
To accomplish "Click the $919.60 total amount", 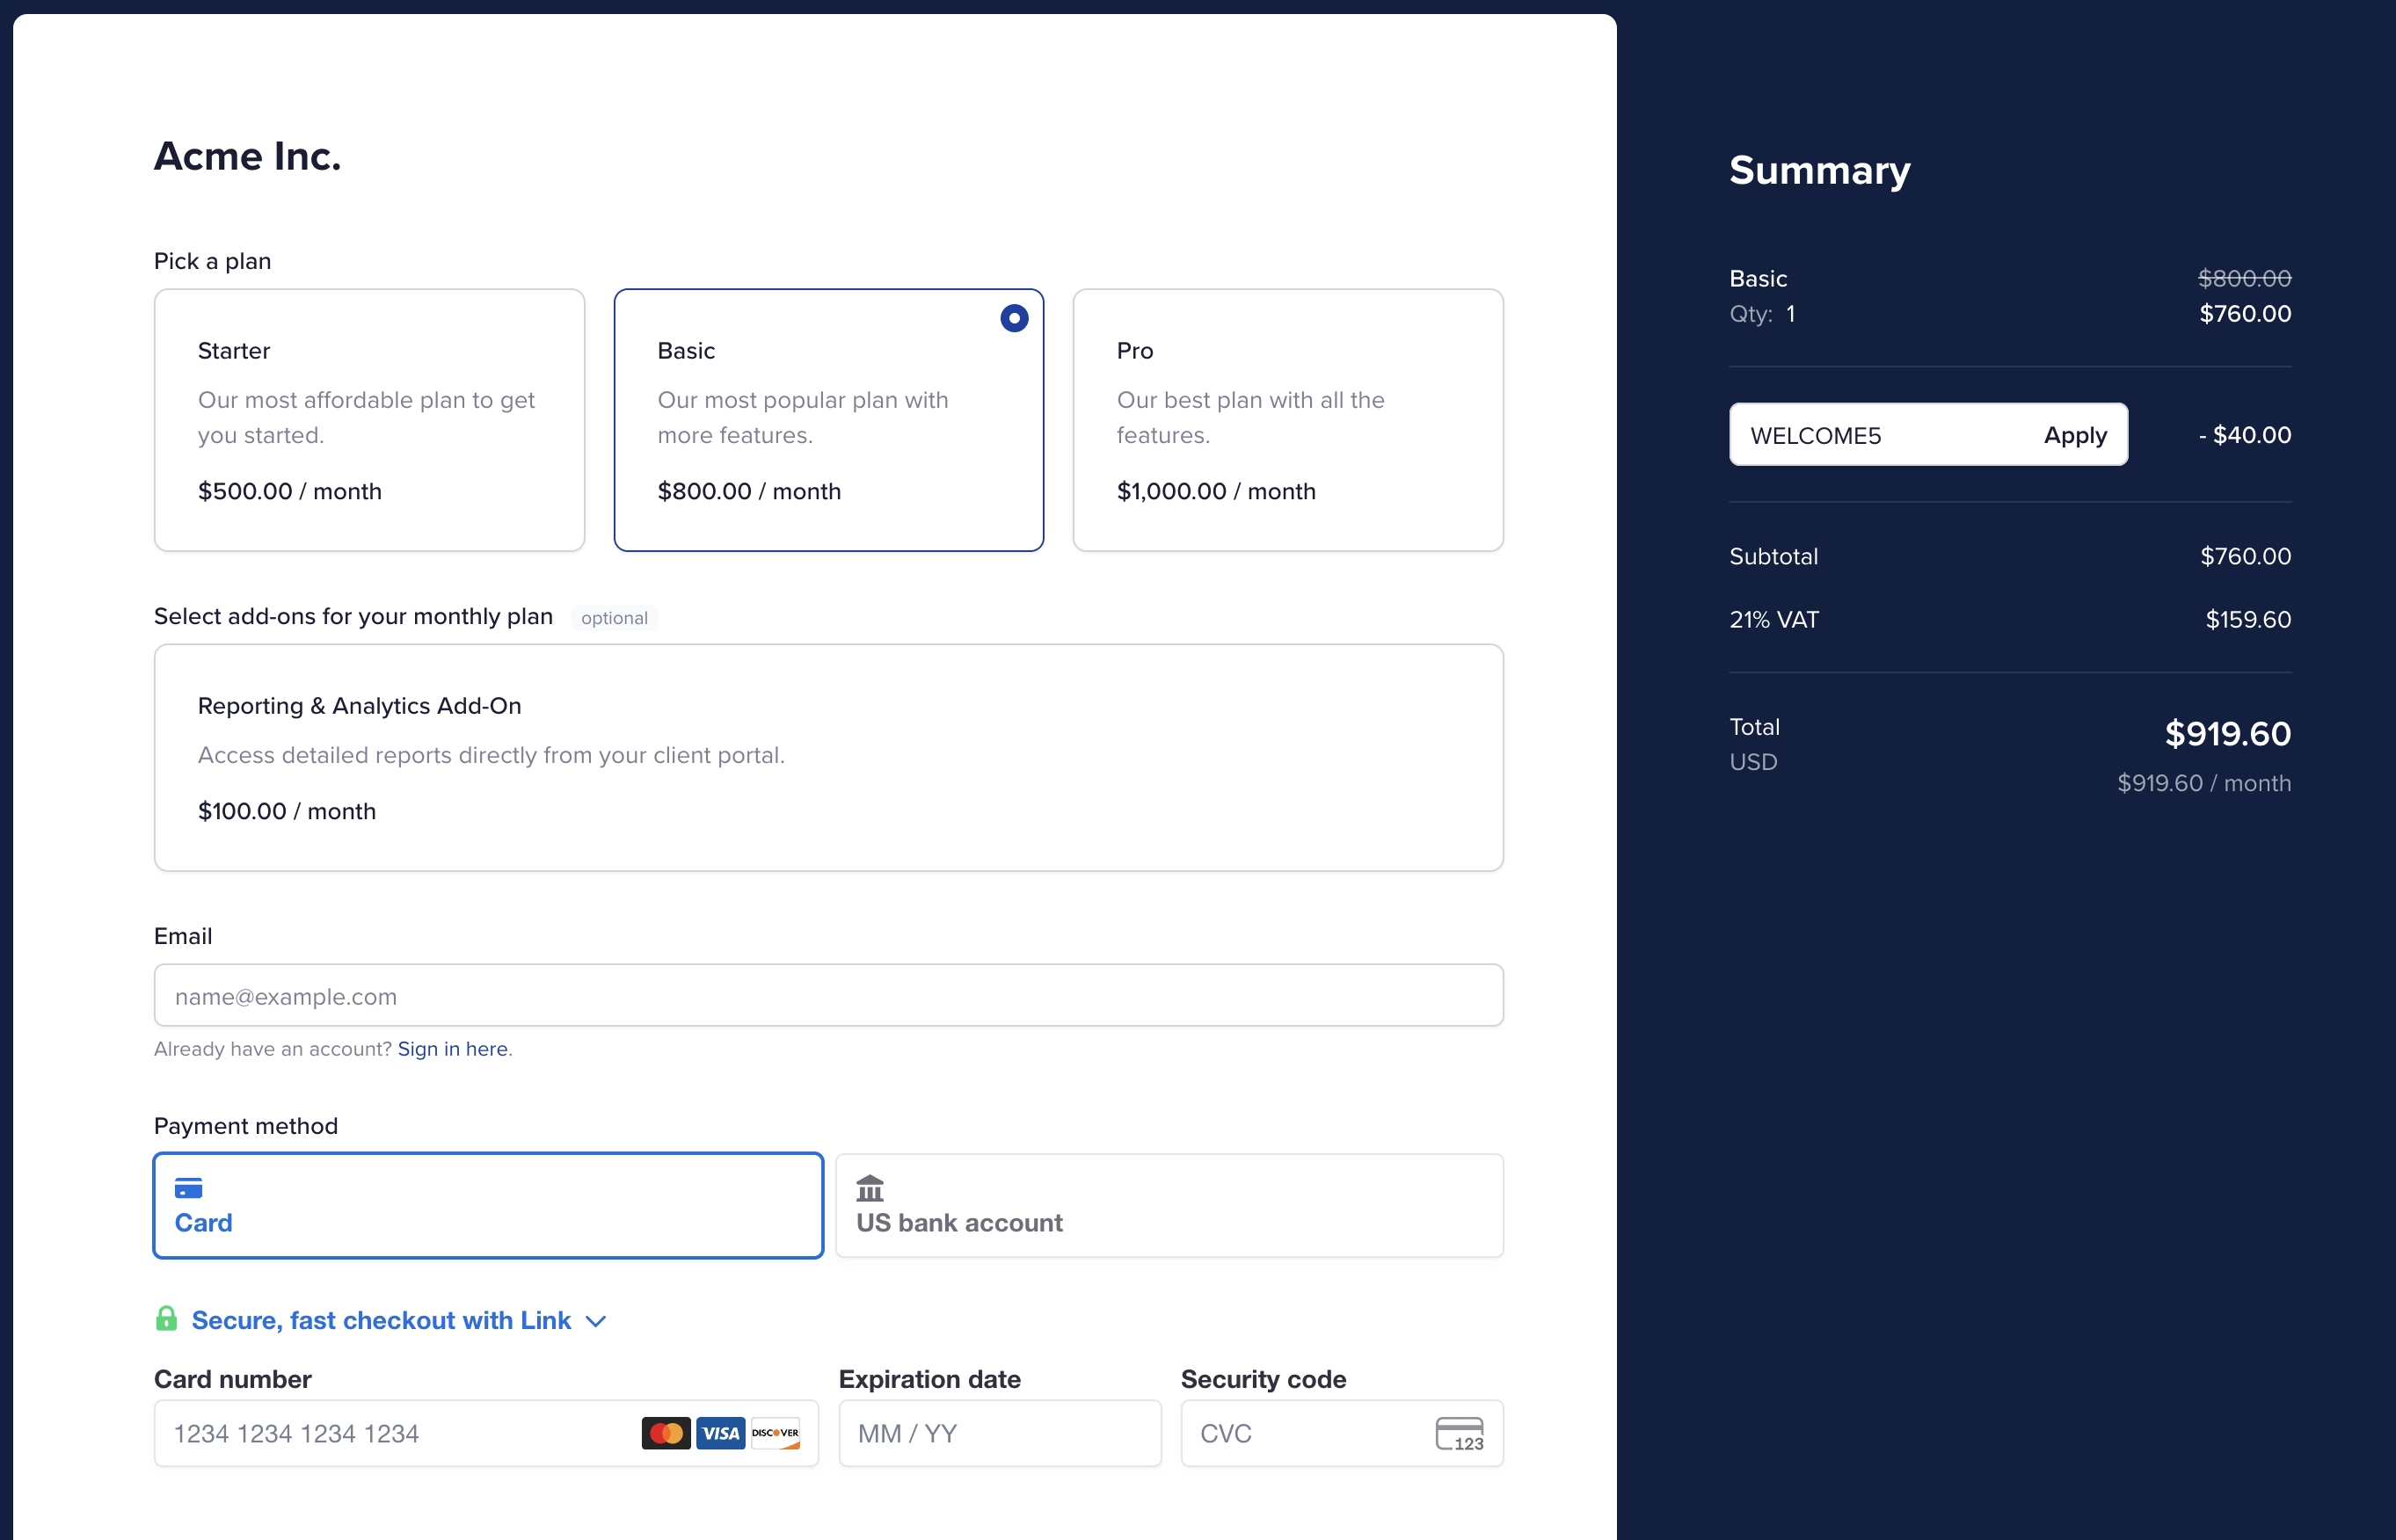I will point(2227,733).
